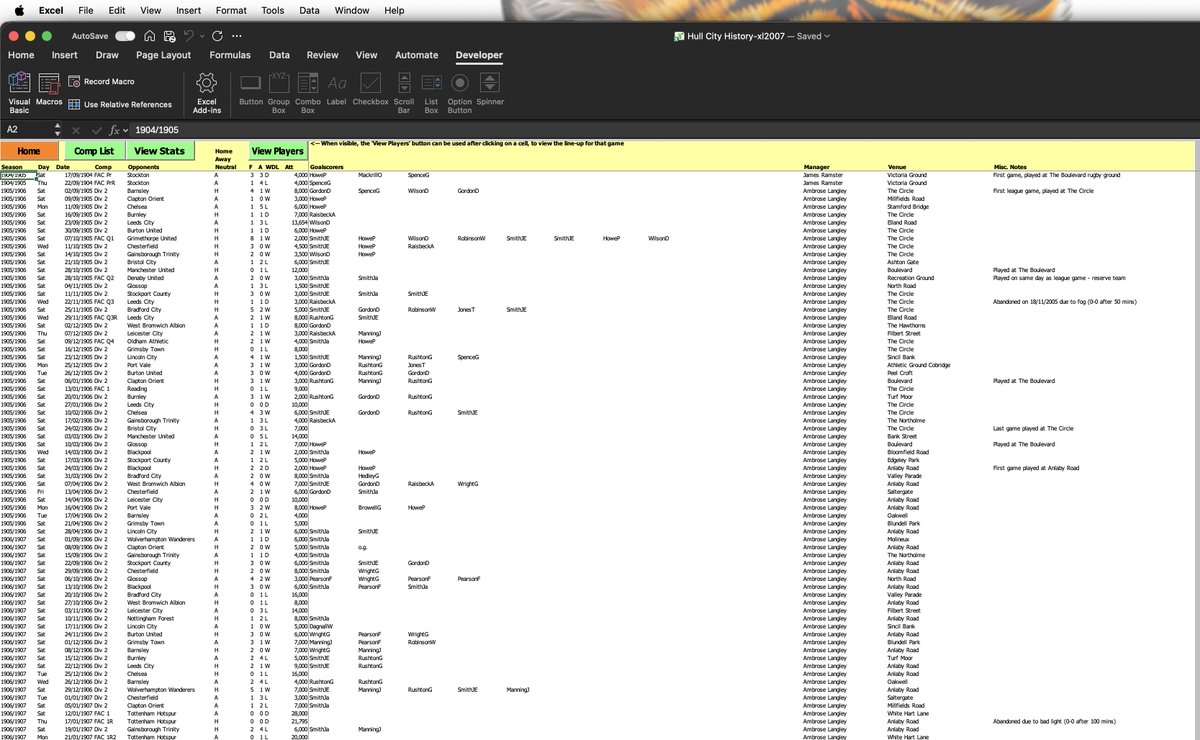The height and width of the screenshot is (740, 1200).
Task: Expand the formula bar function dropdown
Action: click(x=125, y=130)
